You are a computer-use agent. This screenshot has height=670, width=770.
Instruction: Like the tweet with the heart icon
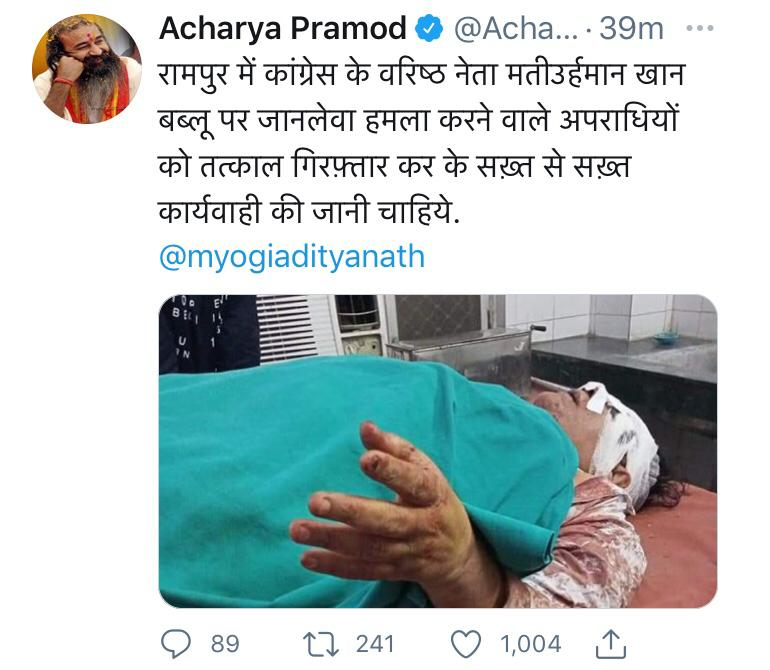point(466,644)
